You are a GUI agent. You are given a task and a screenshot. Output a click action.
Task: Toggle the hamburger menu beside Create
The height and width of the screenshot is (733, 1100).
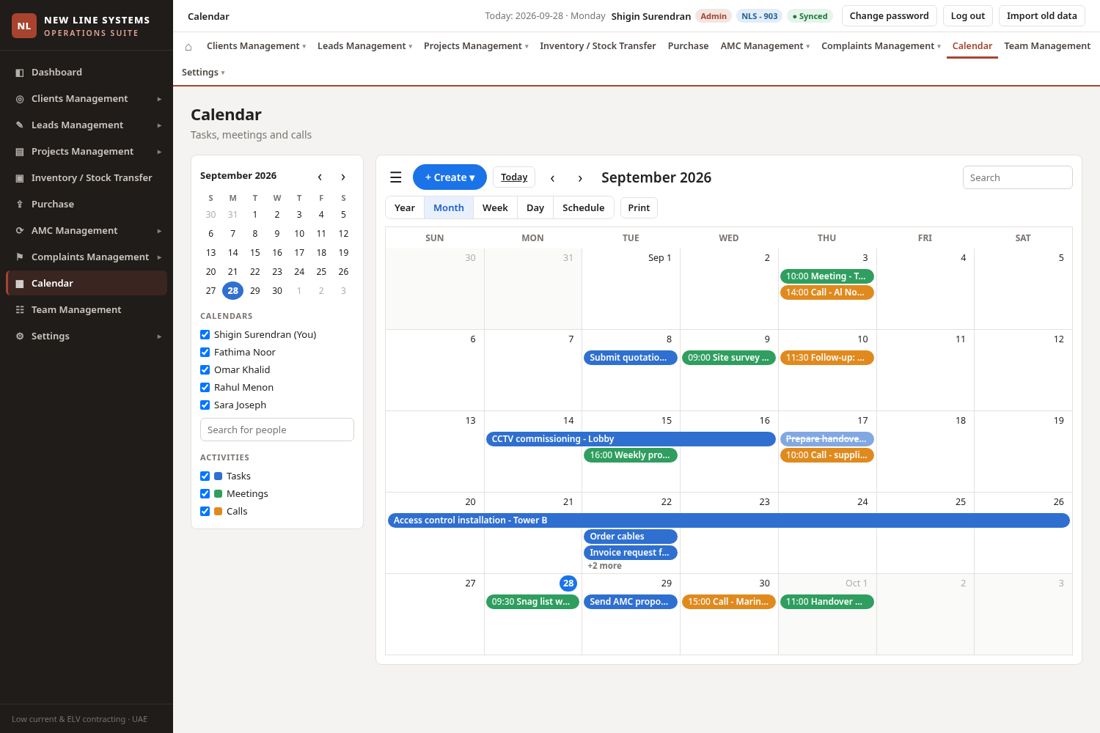(396, 177)
